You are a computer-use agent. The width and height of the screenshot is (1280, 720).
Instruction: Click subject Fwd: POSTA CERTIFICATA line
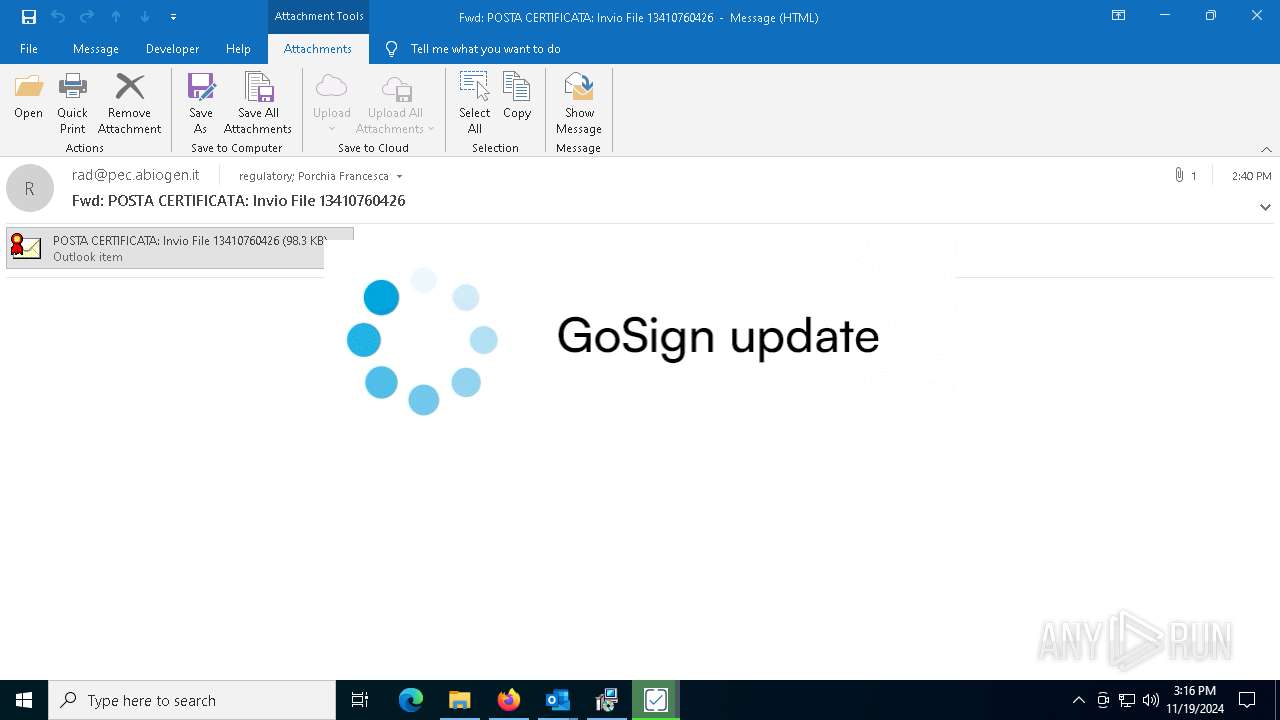pyautogui.click(x=239, y=200)
